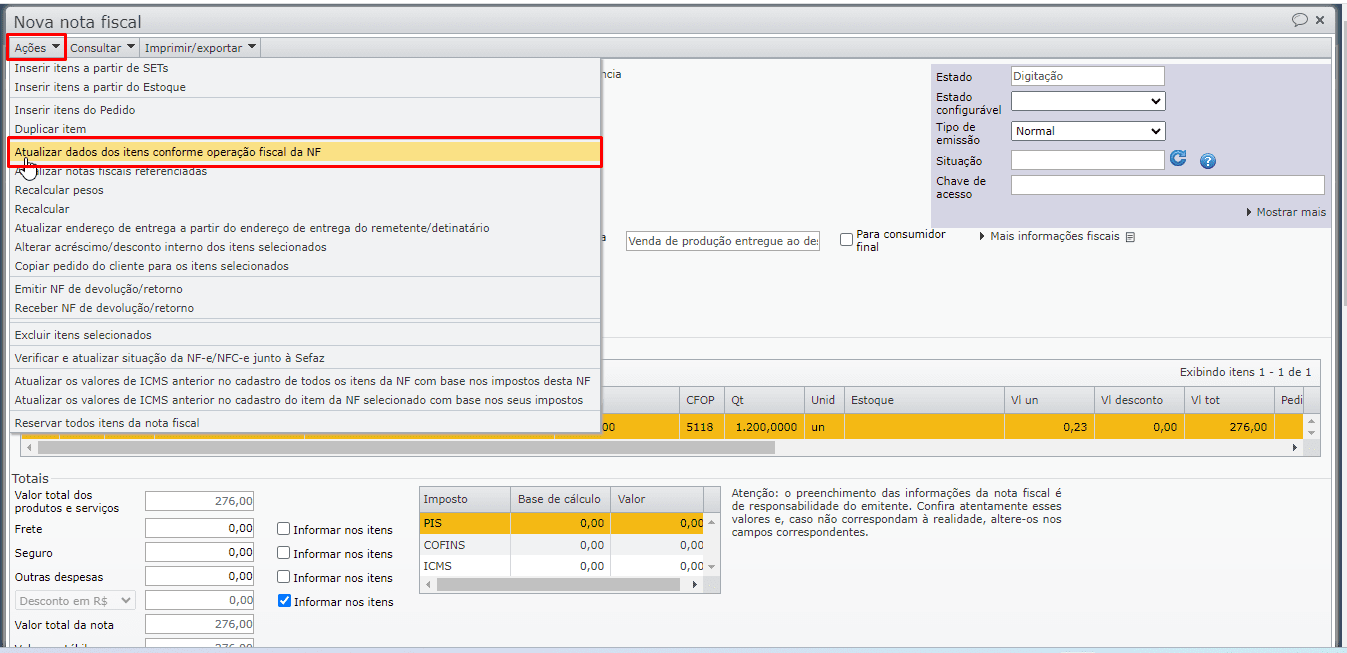Expand Mais informações fiscais

1054,237
